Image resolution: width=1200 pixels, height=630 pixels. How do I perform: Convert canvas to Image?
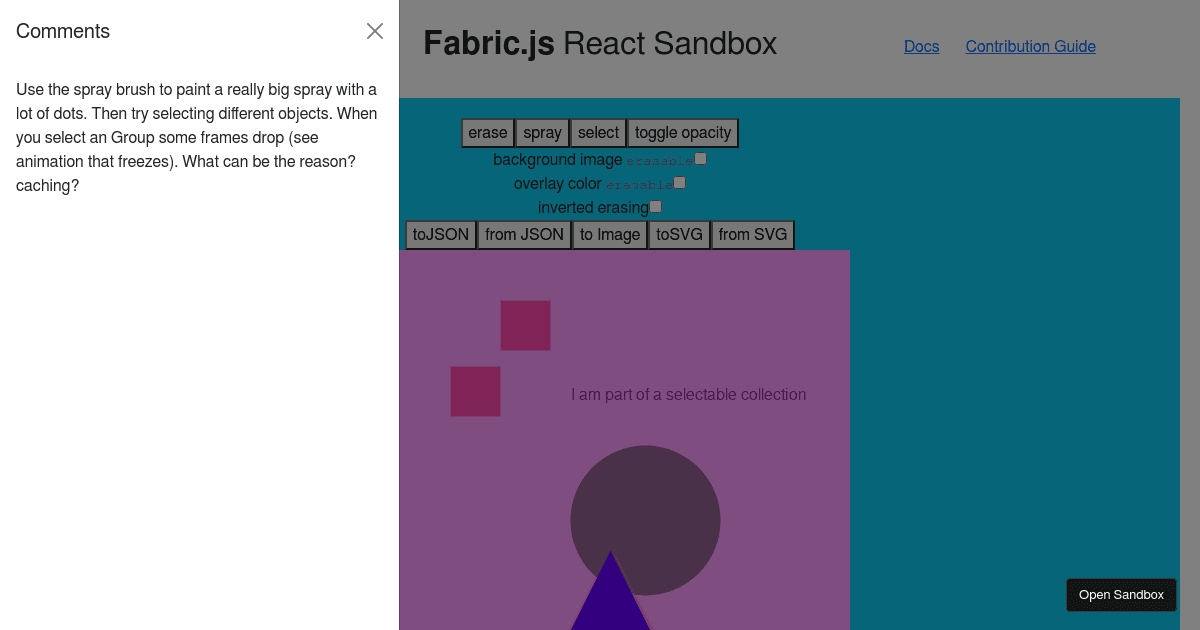coord(609,234)
